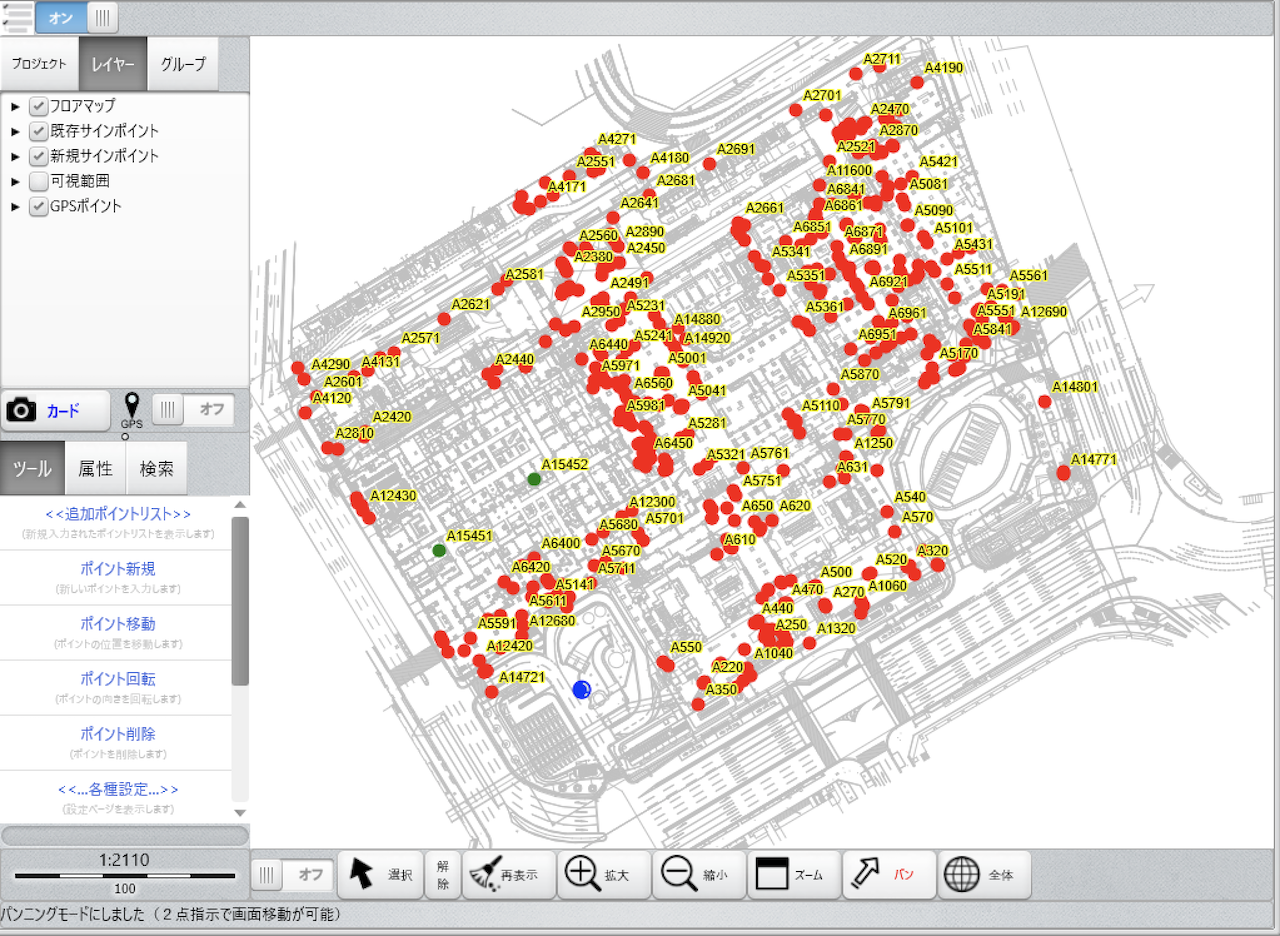This screenshot has height=936, width=1280.
Task: Open the 属性 tab
Action: (95, 469)
